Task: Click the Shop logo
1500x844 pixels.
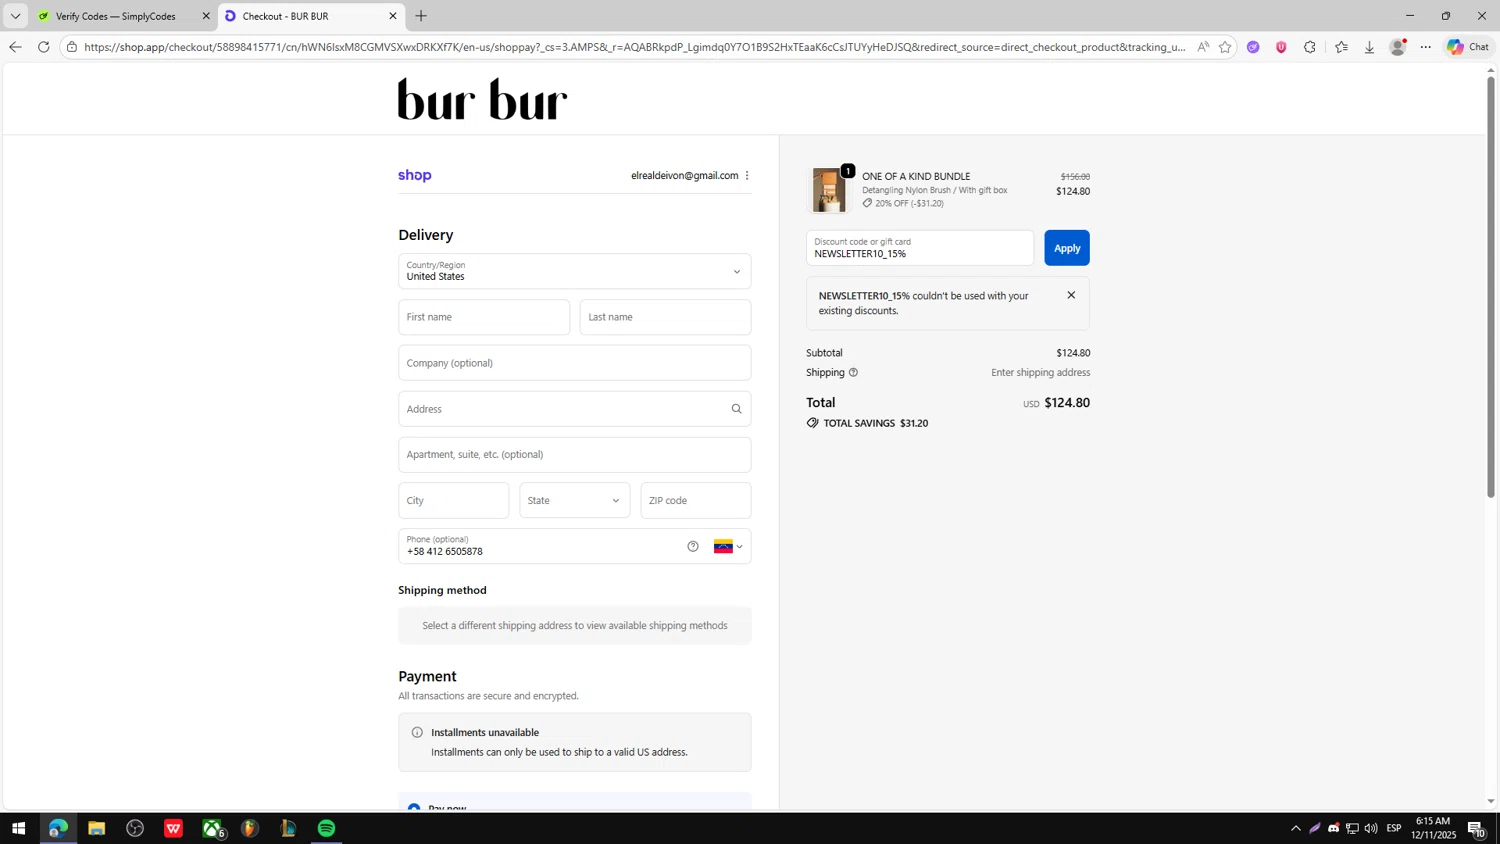Action: (415, 175)
